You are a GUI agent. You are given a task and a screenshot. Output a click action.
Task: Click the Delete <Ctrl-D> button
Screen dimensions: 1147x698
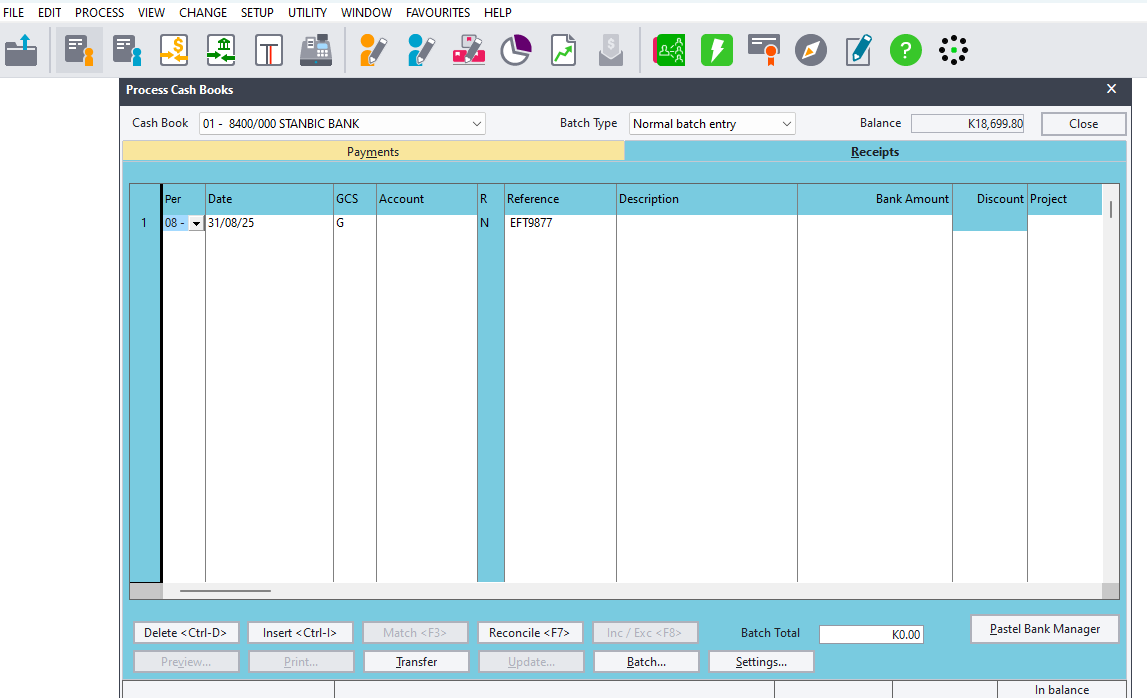[x=186, y=633]
